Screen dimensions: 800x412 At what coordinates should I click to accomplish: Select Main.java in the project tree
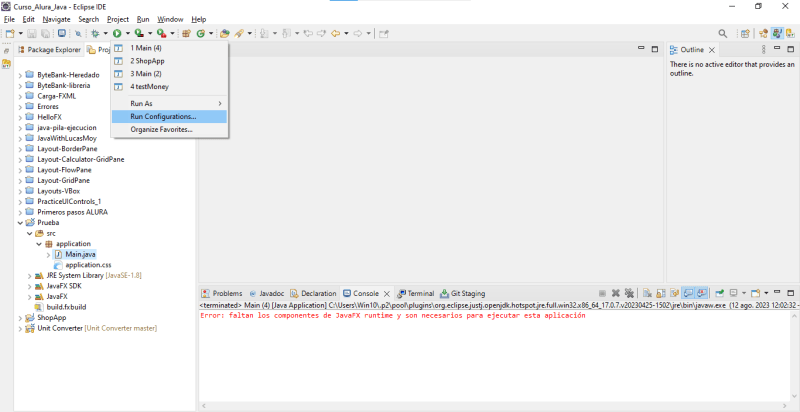coord(75,254)
